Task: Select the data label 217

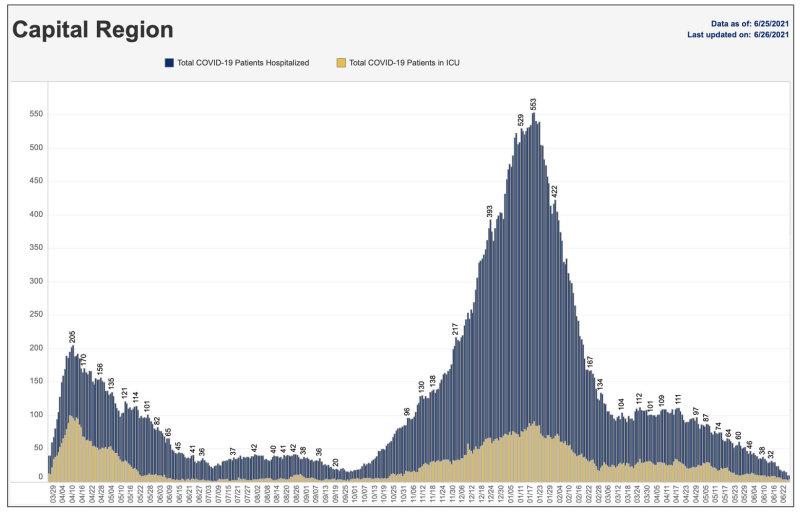Action: coord(455,329)
